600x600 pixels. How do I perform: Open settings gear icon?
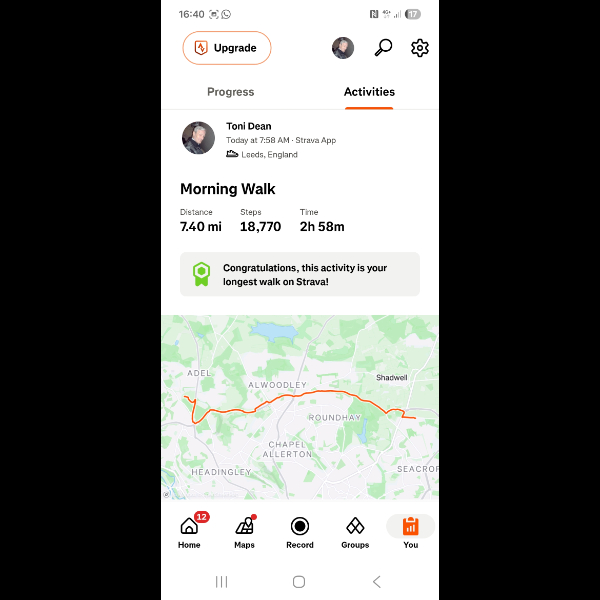click(420, 48)
